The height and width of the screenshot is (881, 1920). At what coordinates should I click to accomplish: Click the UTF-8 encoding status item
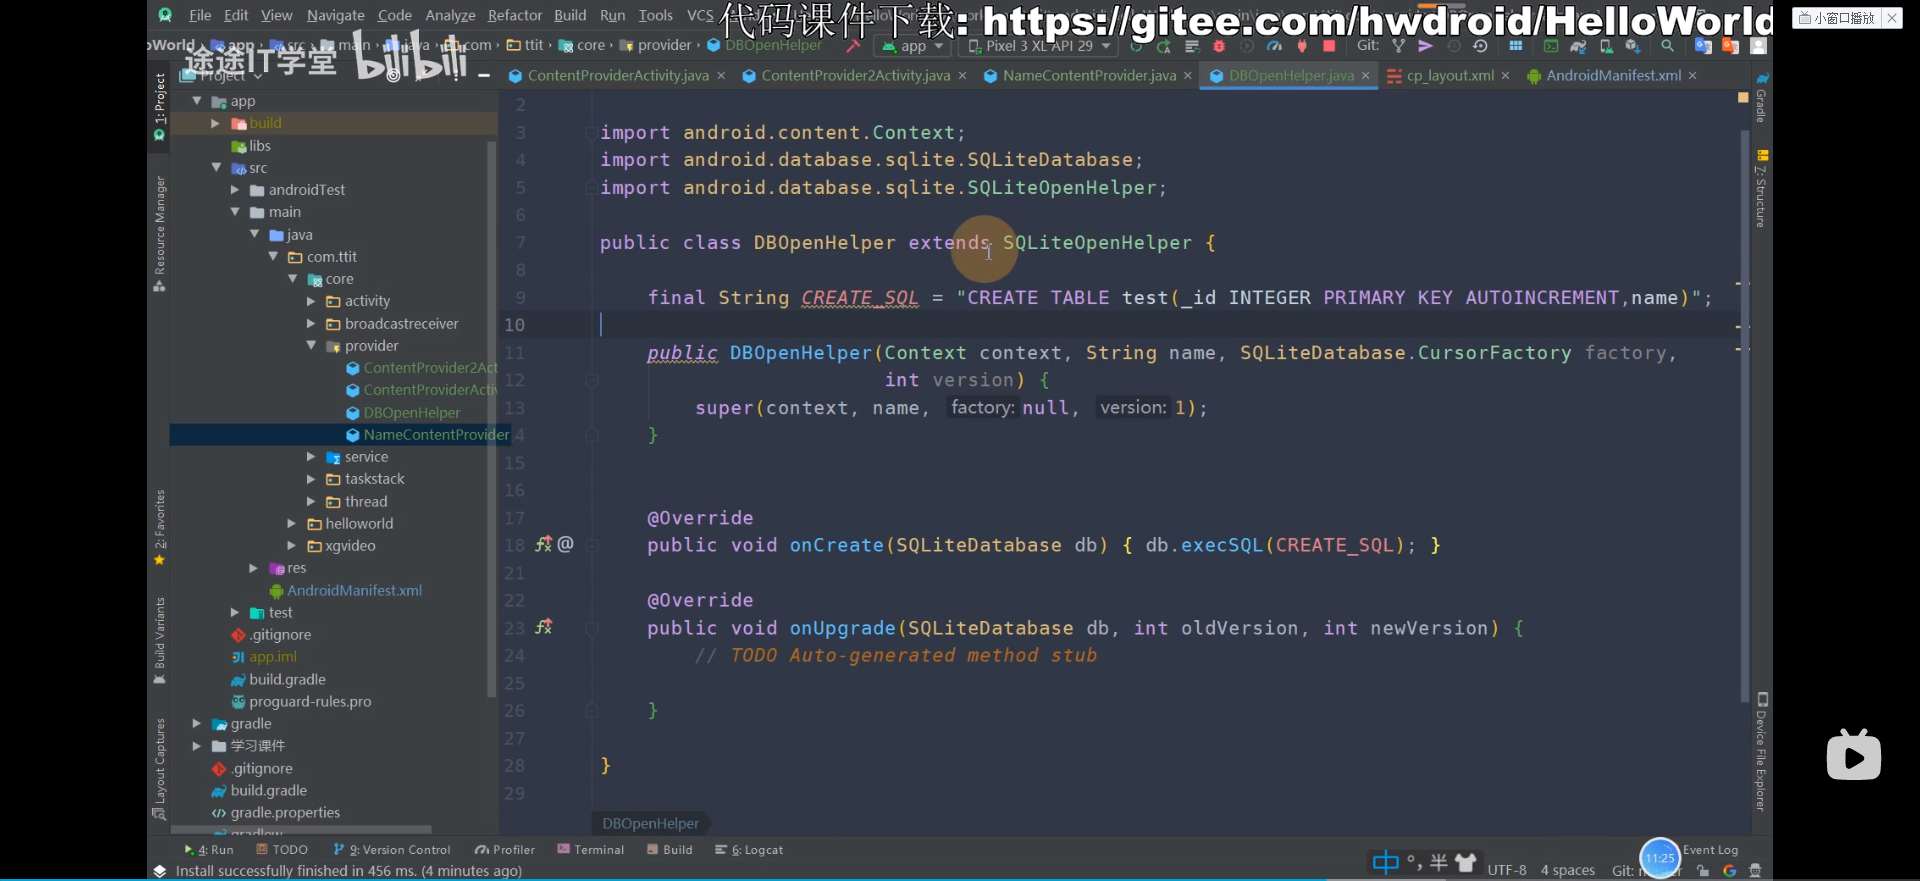1506,871
